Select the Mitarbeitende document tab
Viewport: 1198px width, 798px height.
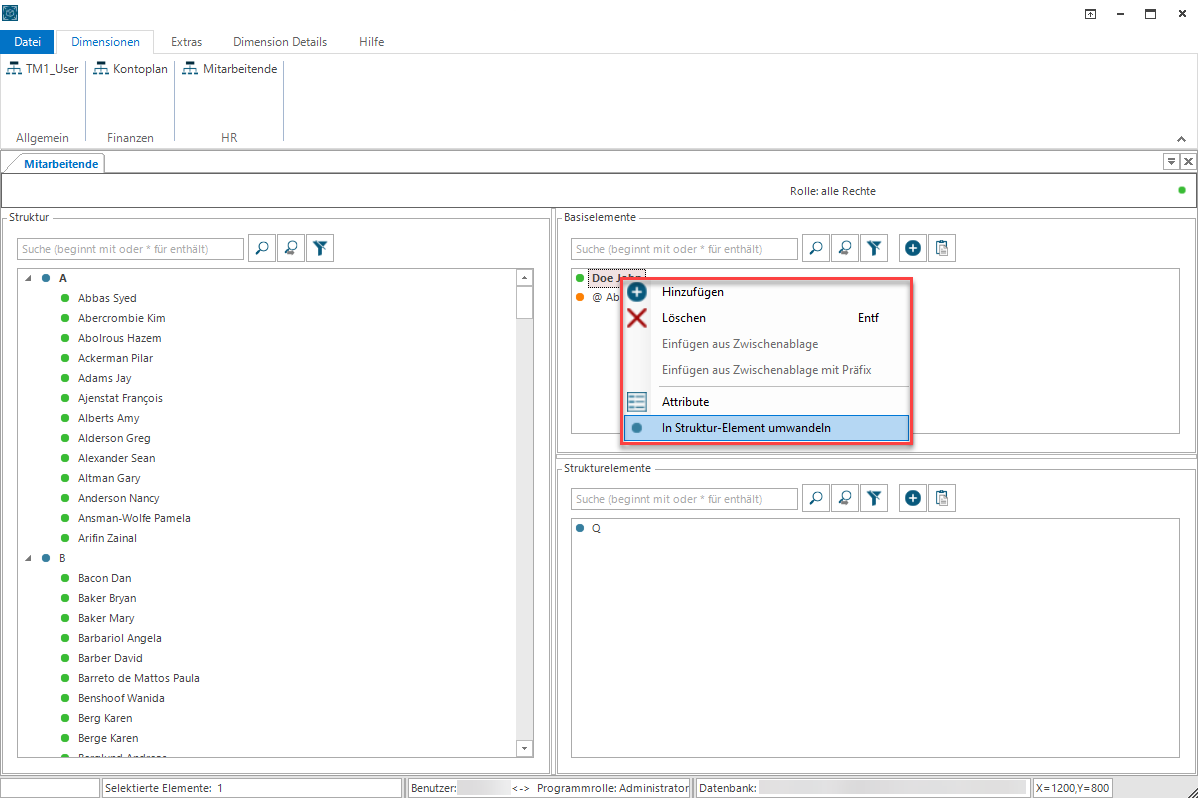[61, 164]
